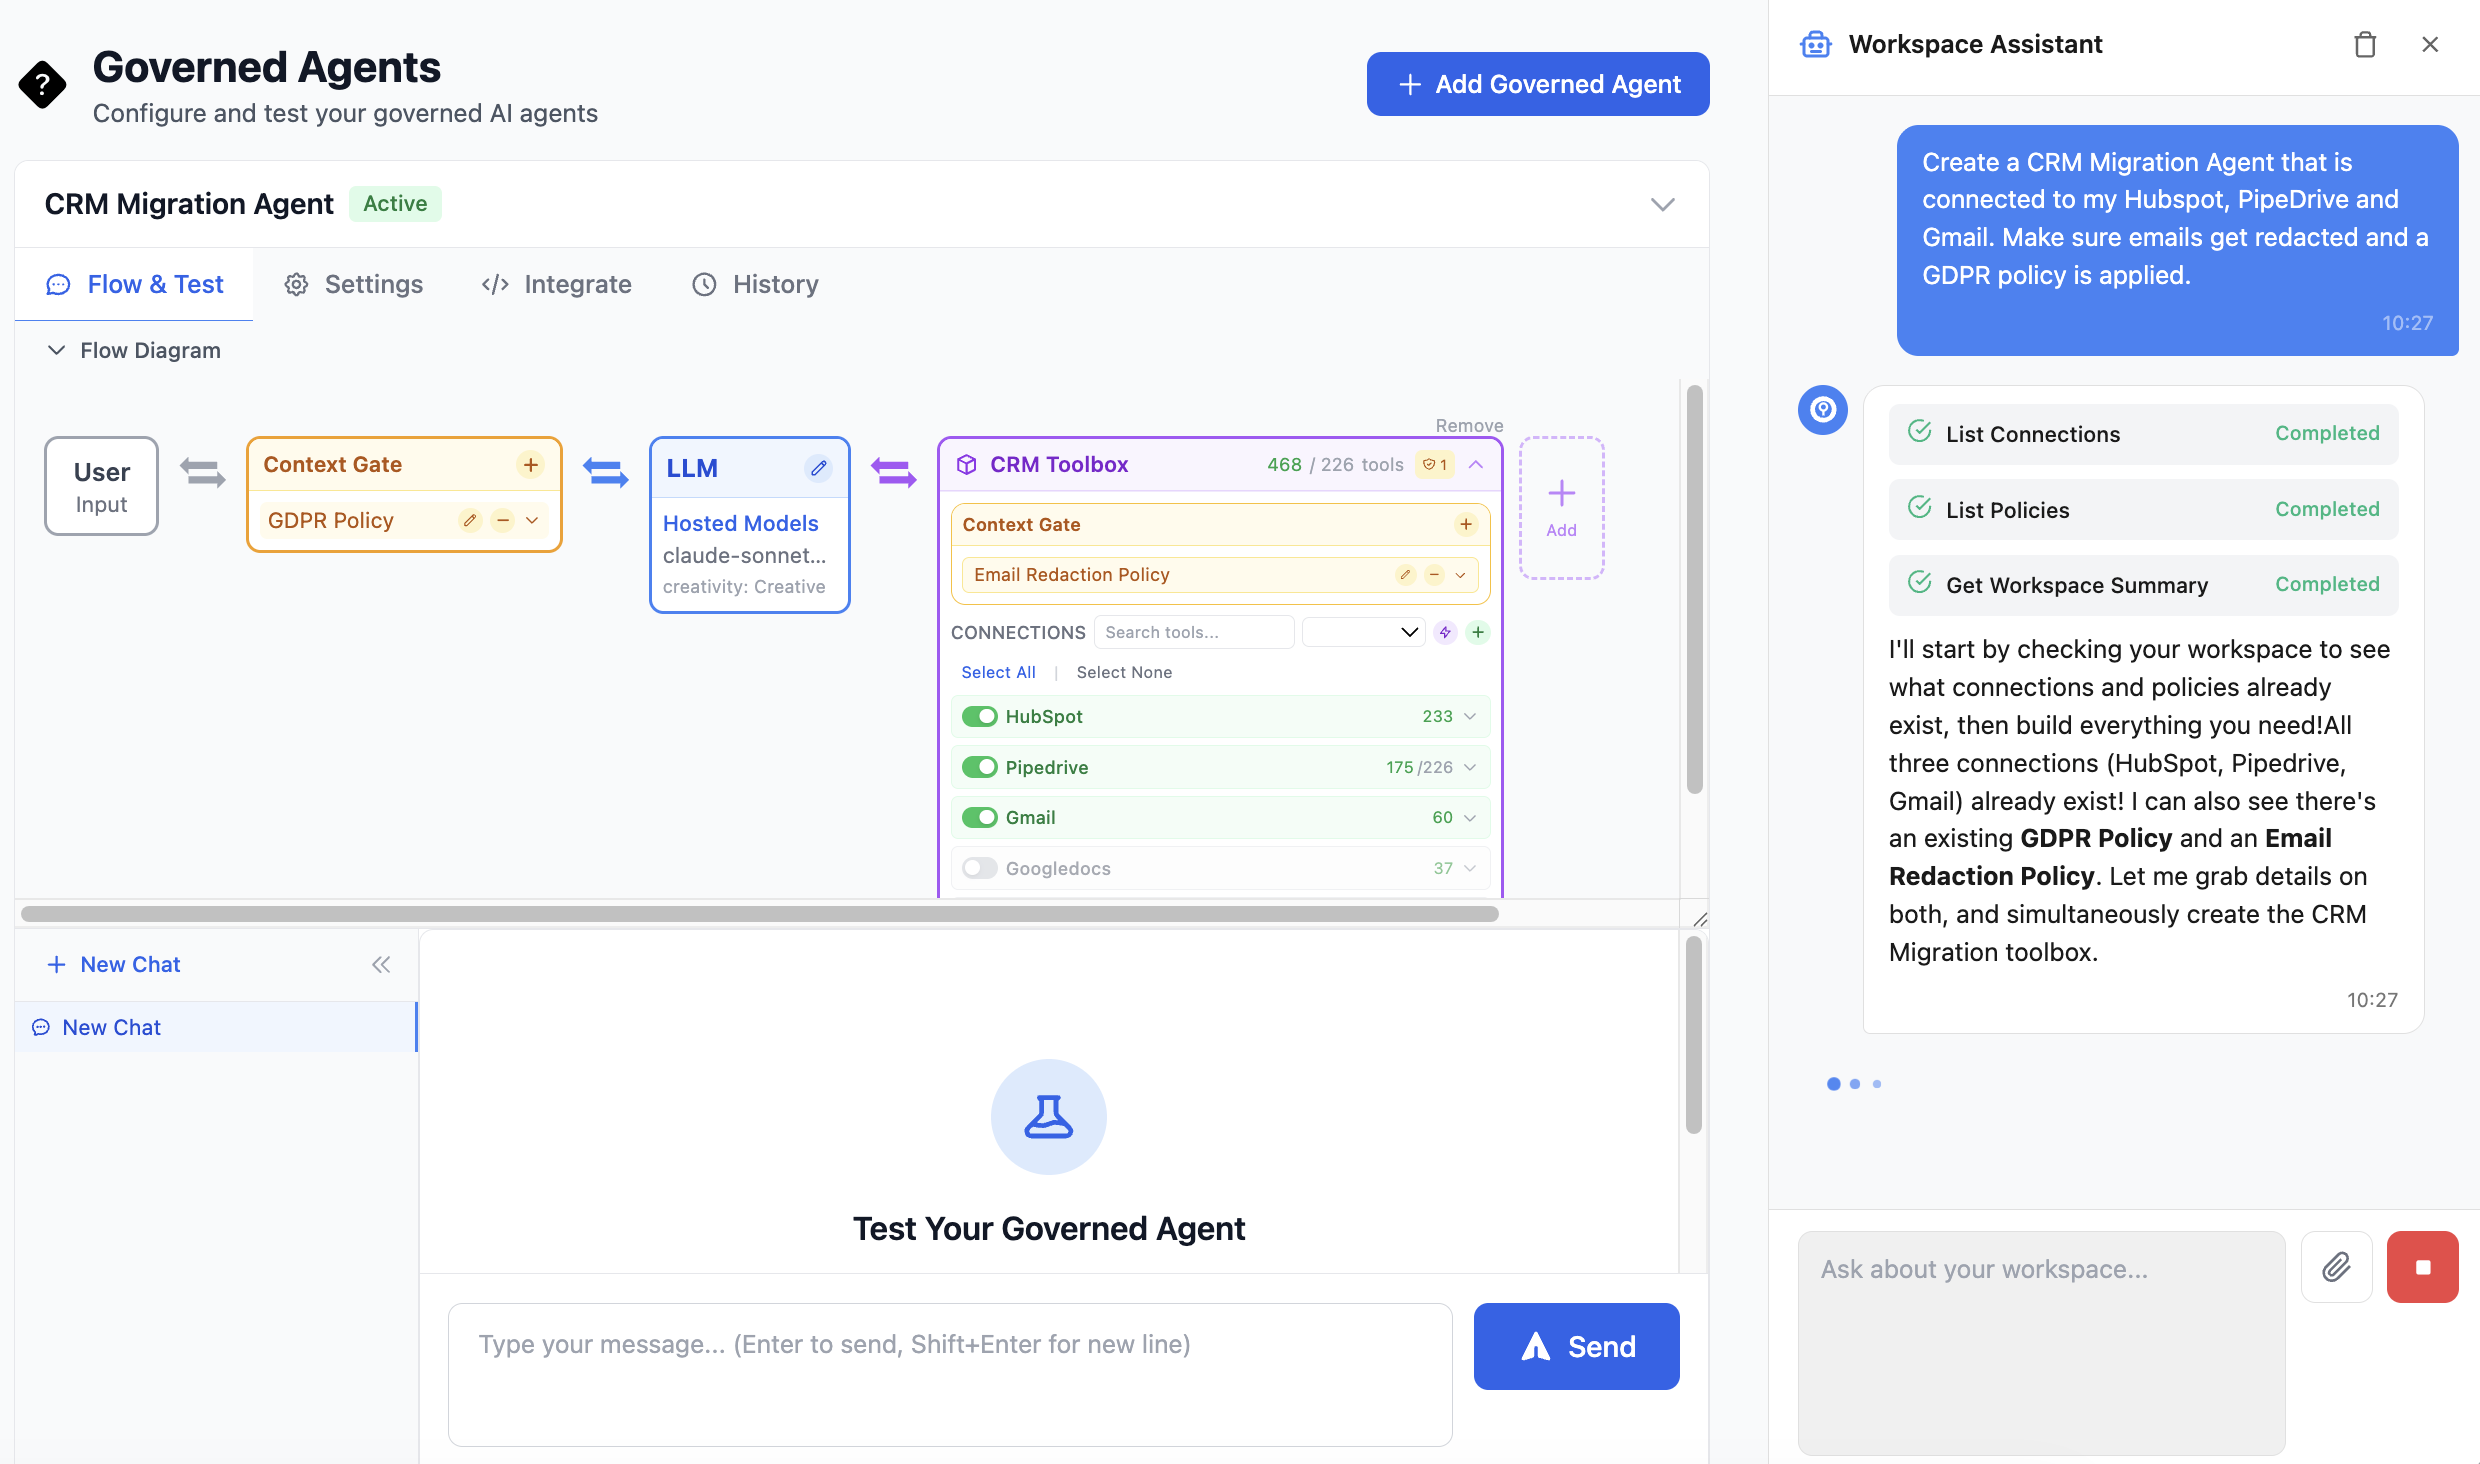This screenshot has height=1464, width=2480.
Task: Switch to the Settings tab
Action: pyautogui.click(x=354, y=284)
